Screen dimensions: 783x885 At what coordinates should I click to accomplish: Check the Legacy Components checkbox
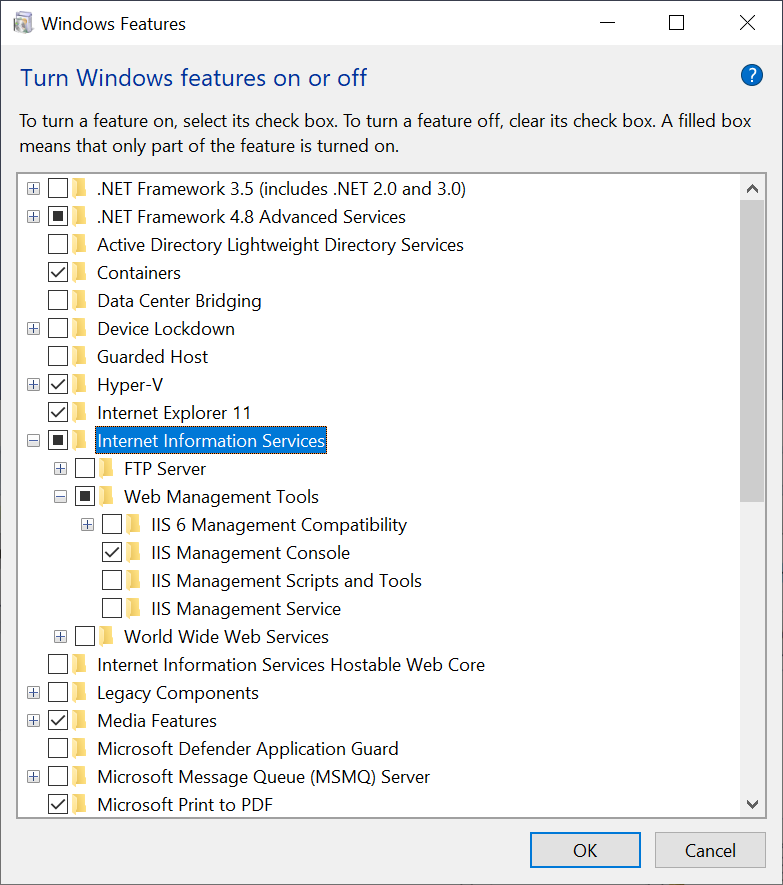pos(58,693)
